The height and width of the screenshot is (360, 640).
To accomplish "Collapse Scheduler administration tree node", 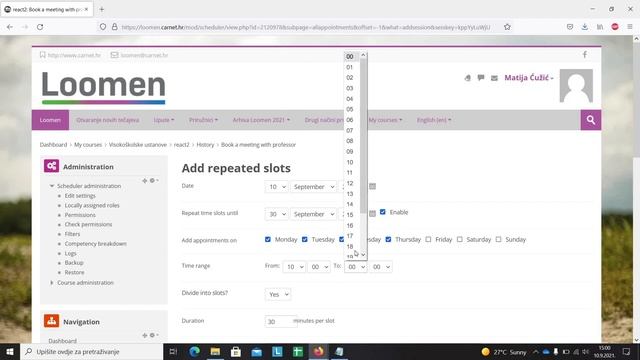I will point(52,186).
